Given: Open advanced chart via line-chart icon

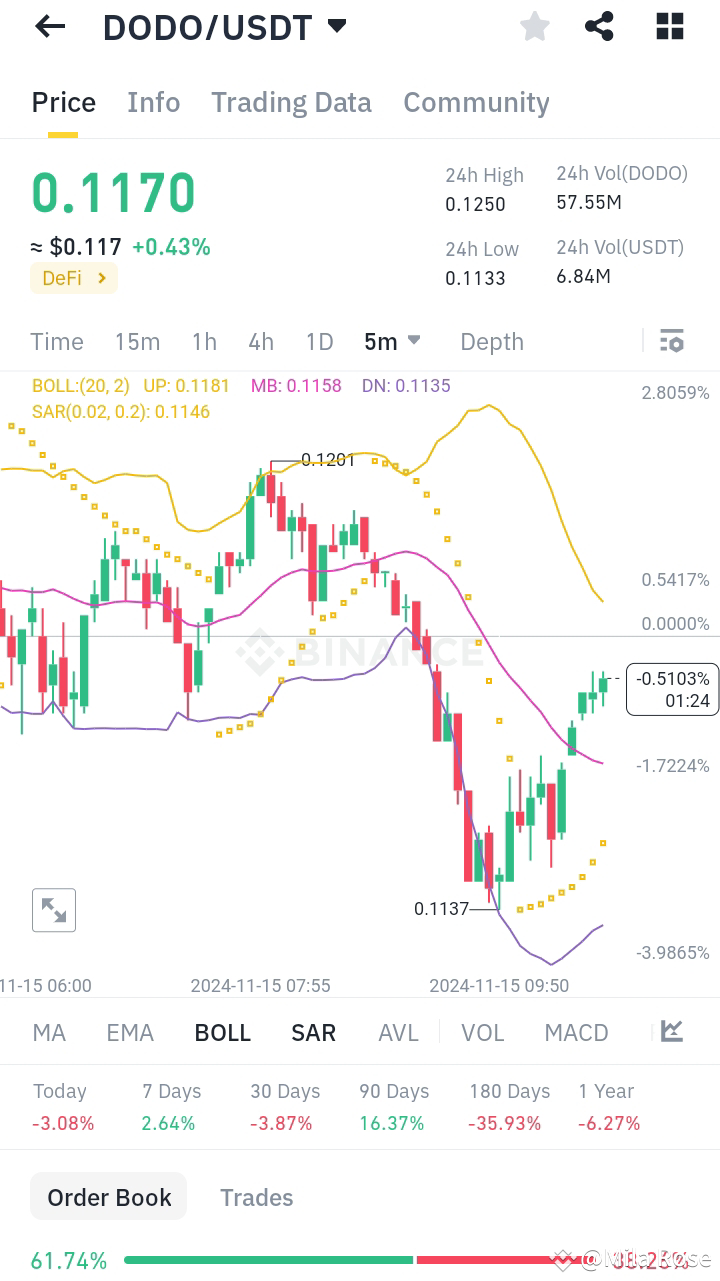Looking at the screenshot, I should pyautogui.click(x=671, y=1032).
